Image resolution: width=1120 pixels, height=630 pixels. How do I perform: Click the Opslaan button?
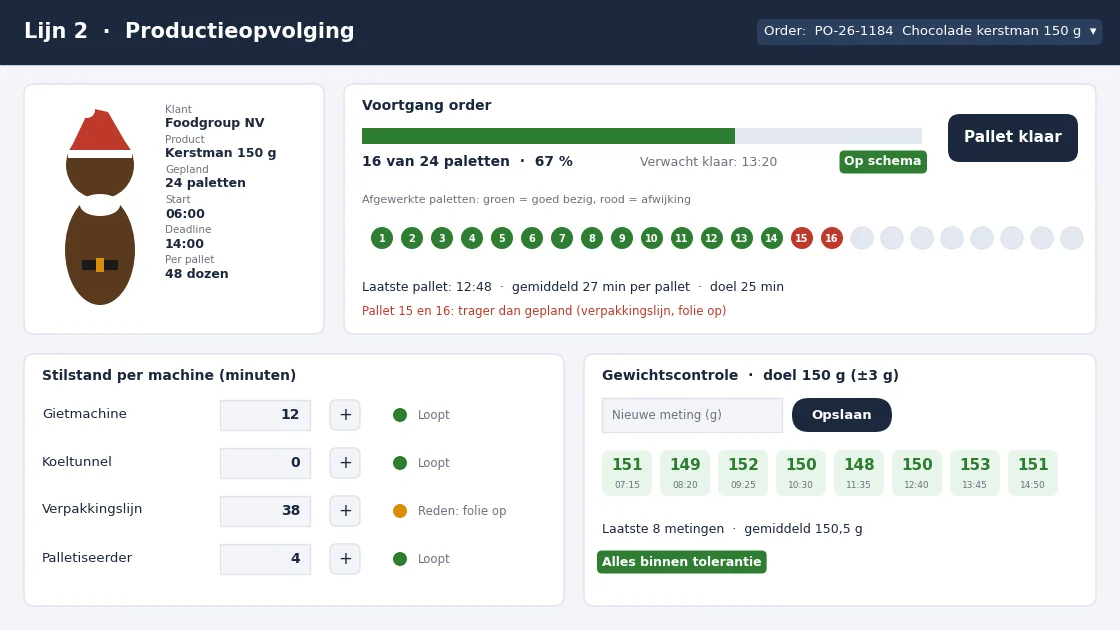coord(841,415)
